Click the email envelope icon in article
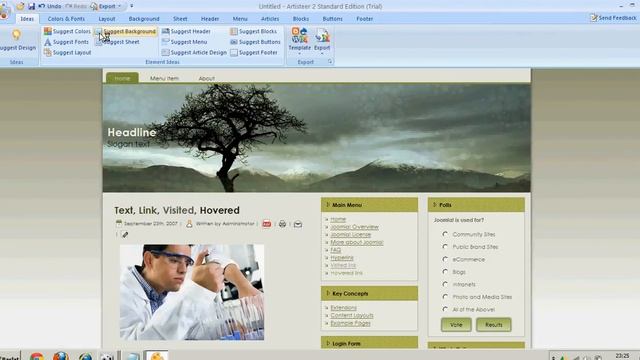The height and width of the screenshot is (360, 640). tap(298, 224)
